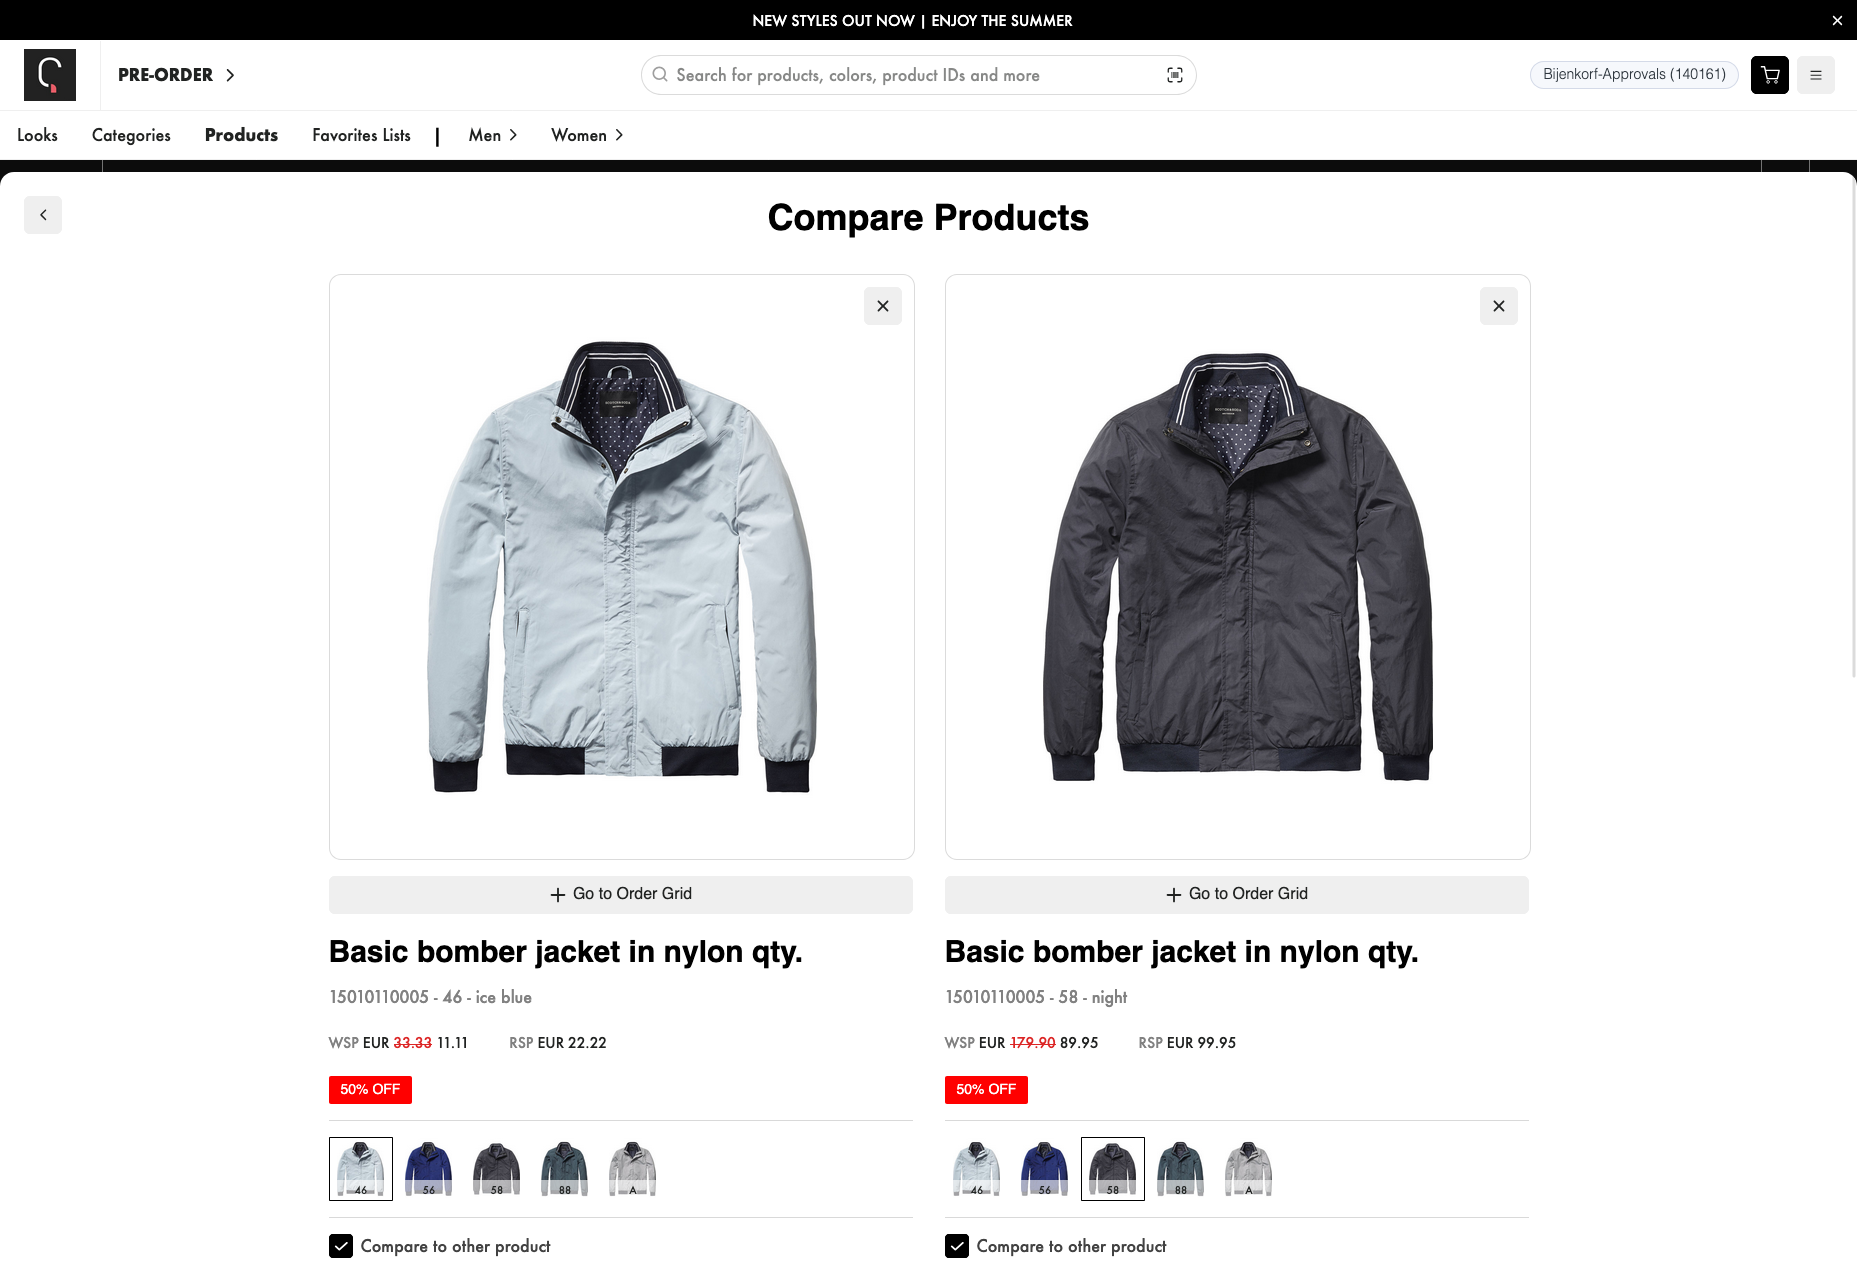Open the hamburger menu

click(1815, 75)
